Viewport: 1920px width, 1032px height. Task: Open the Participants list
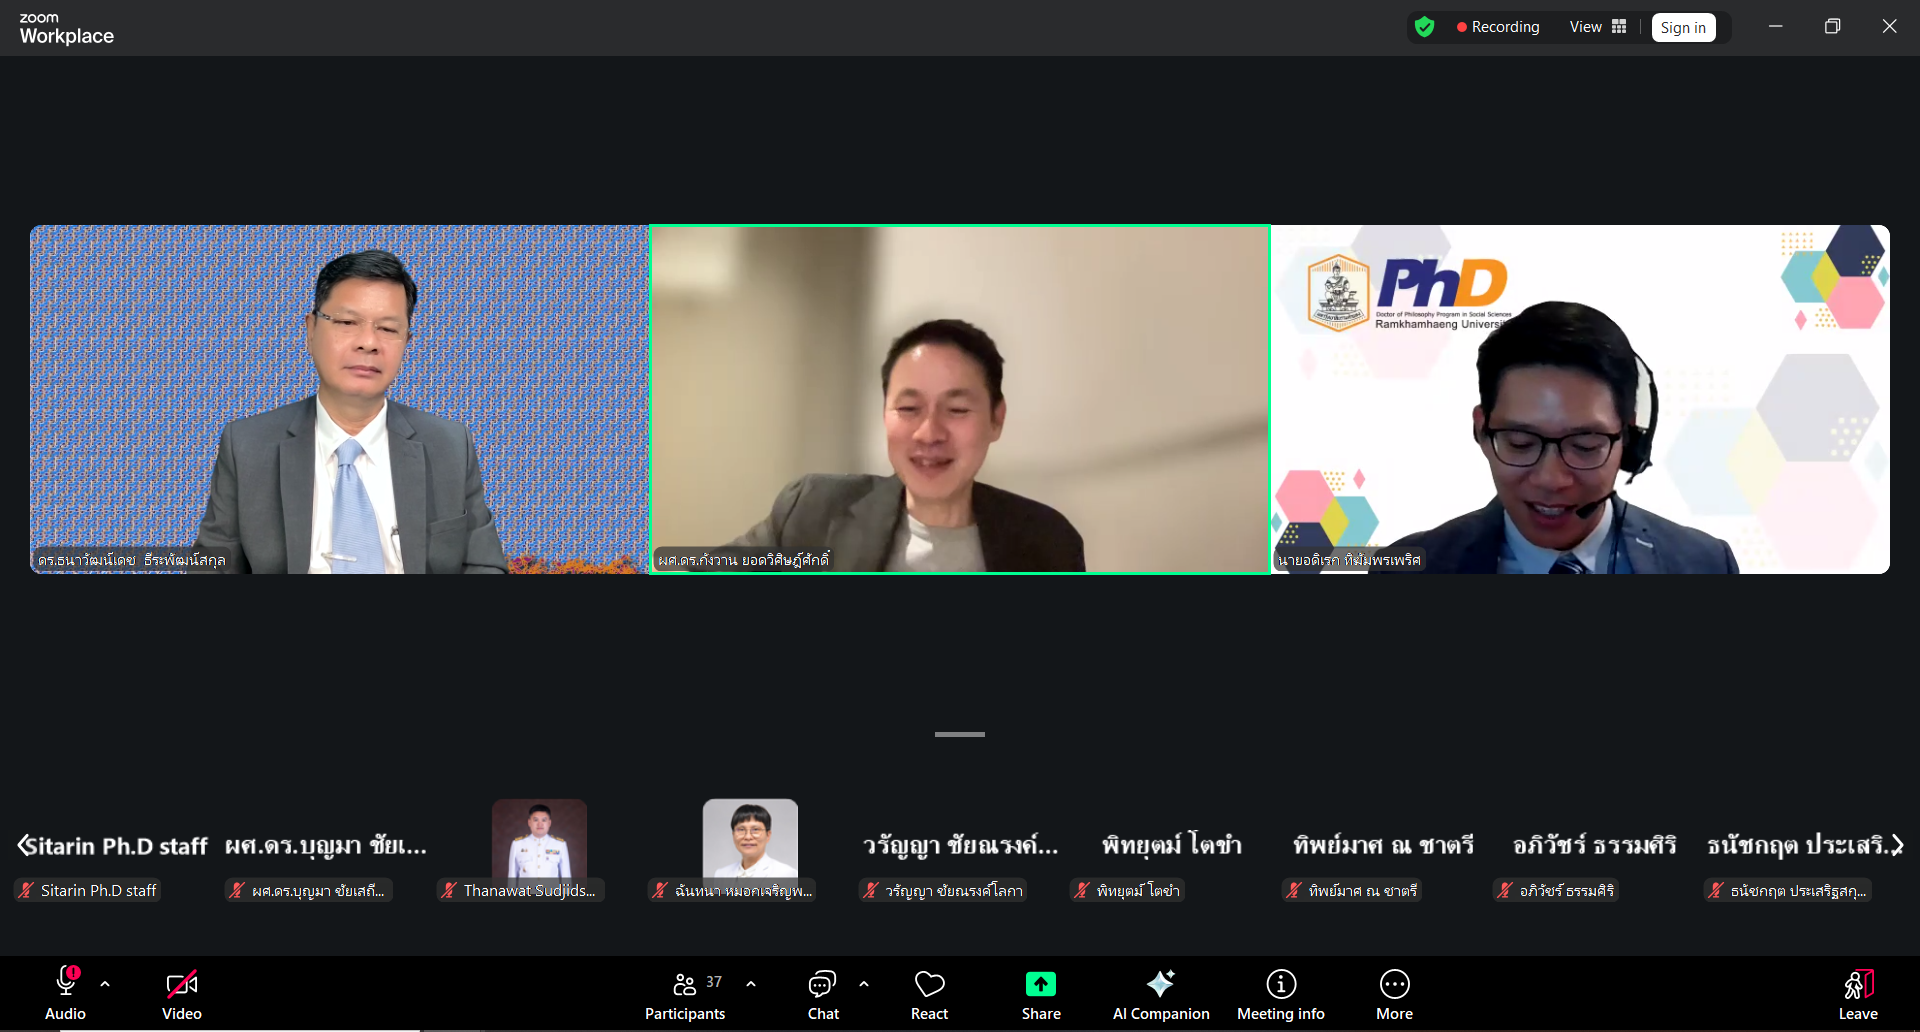(685, 995)
